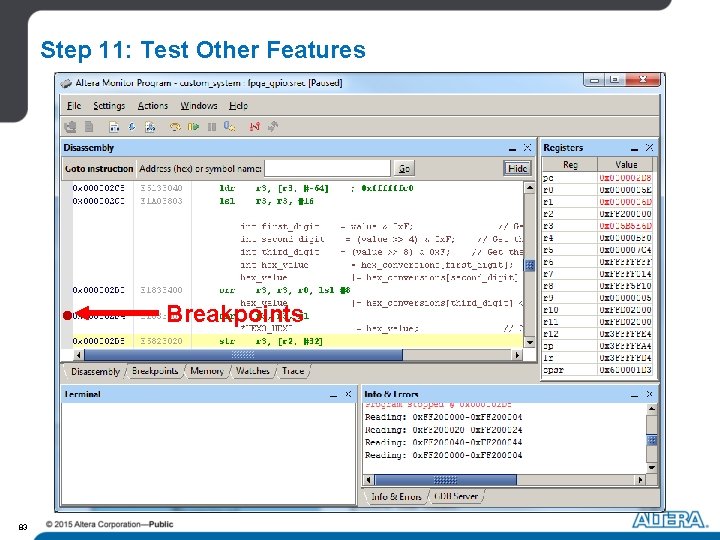Screen dimensions: 720x540
Task: Click the Compile and Load toolbar icon
Action: point(150,127)
